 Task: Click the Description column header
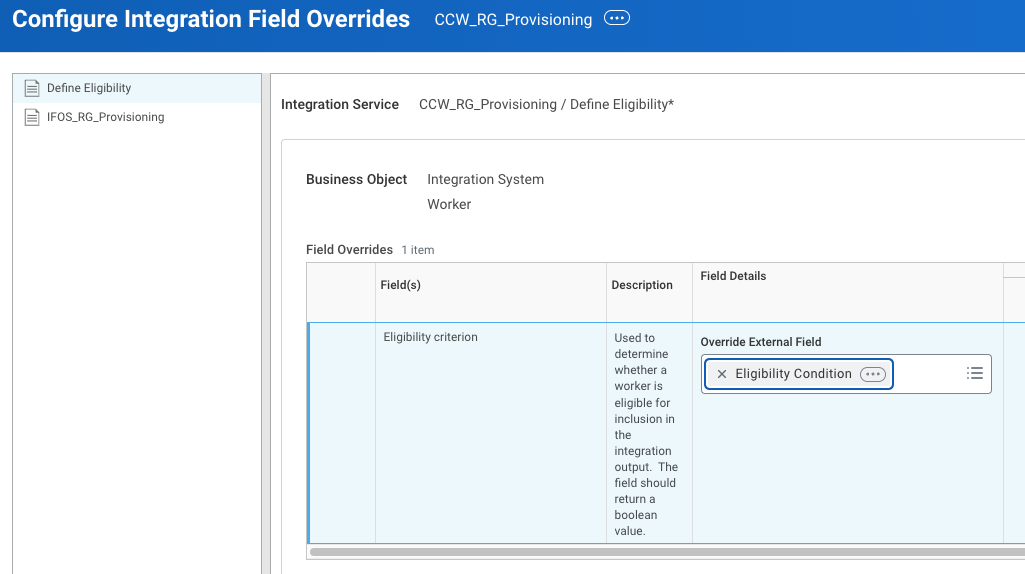(x=642, y=285)
